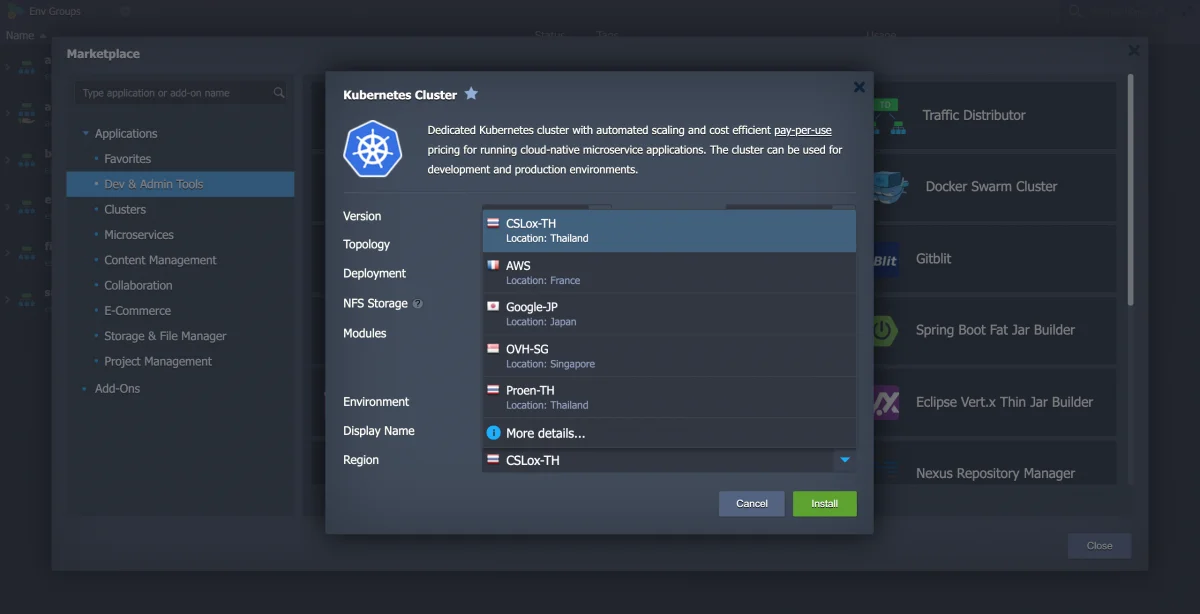
Task: Click the Eclipse Vert.x logo icon
Action: coord(886,403)
